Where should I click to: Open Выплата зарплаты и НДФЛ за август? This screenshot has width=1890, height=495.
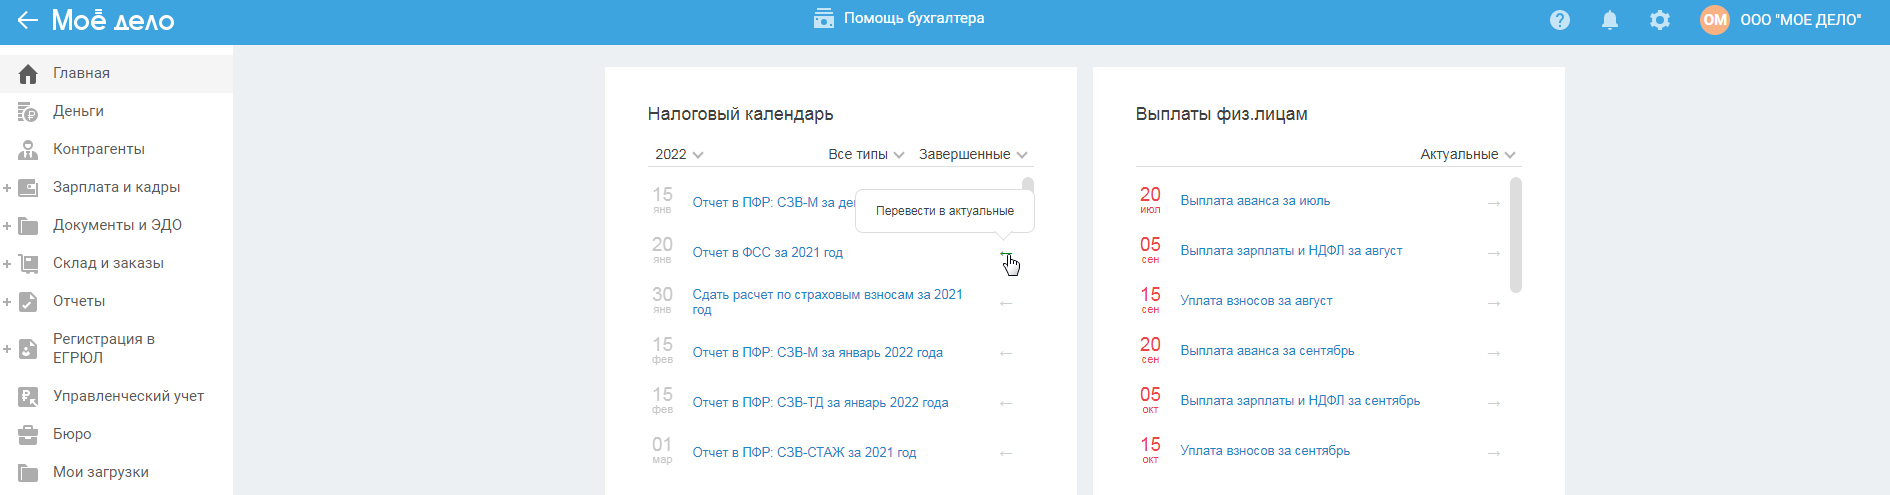[1291, 250]
